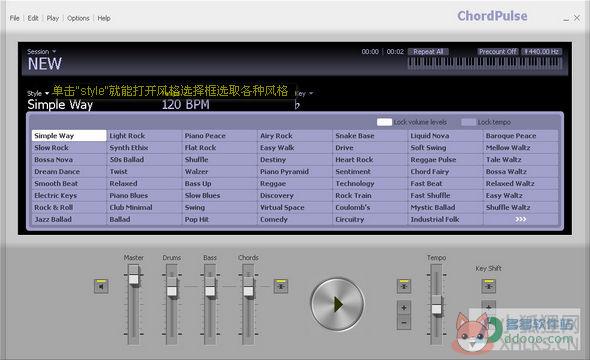Select the Rock & Roll style

69,207
